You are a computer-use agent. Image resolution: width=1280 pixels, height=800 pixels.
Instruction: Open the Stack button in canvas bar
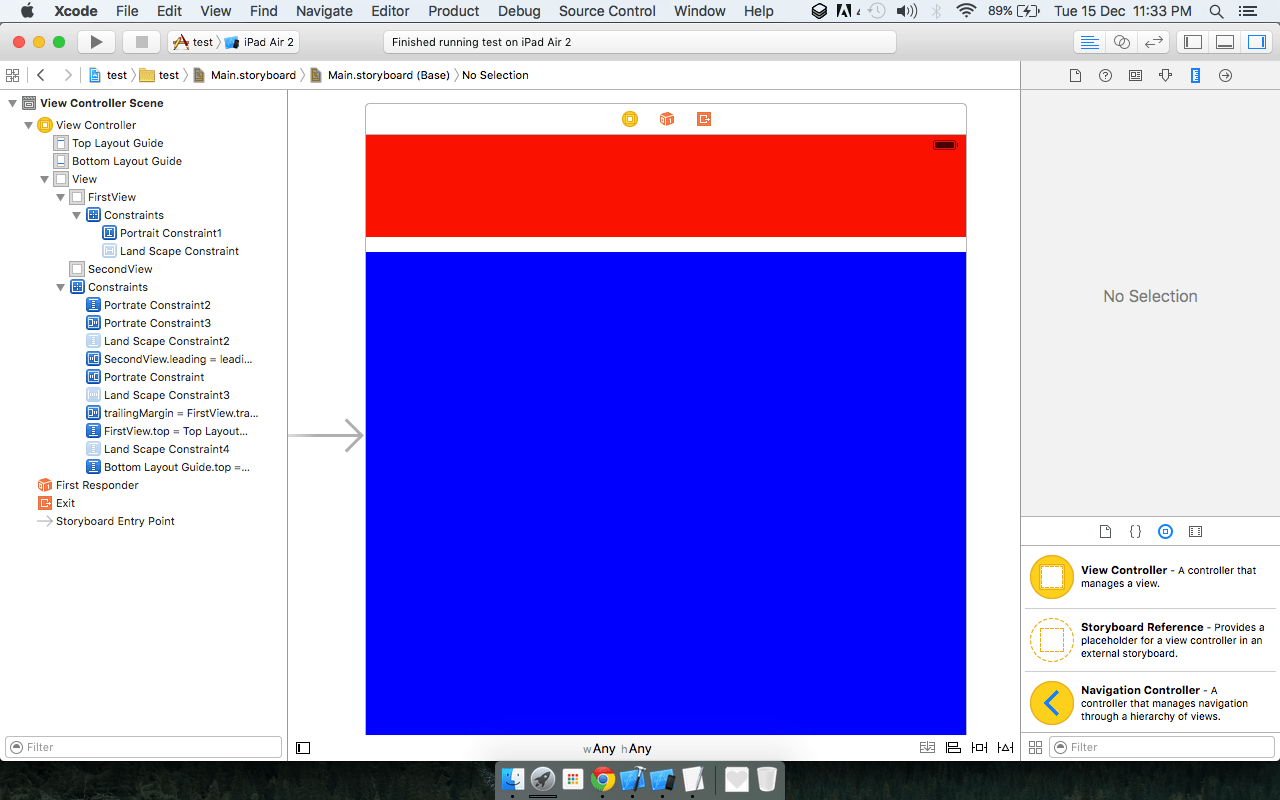[927, 748]
